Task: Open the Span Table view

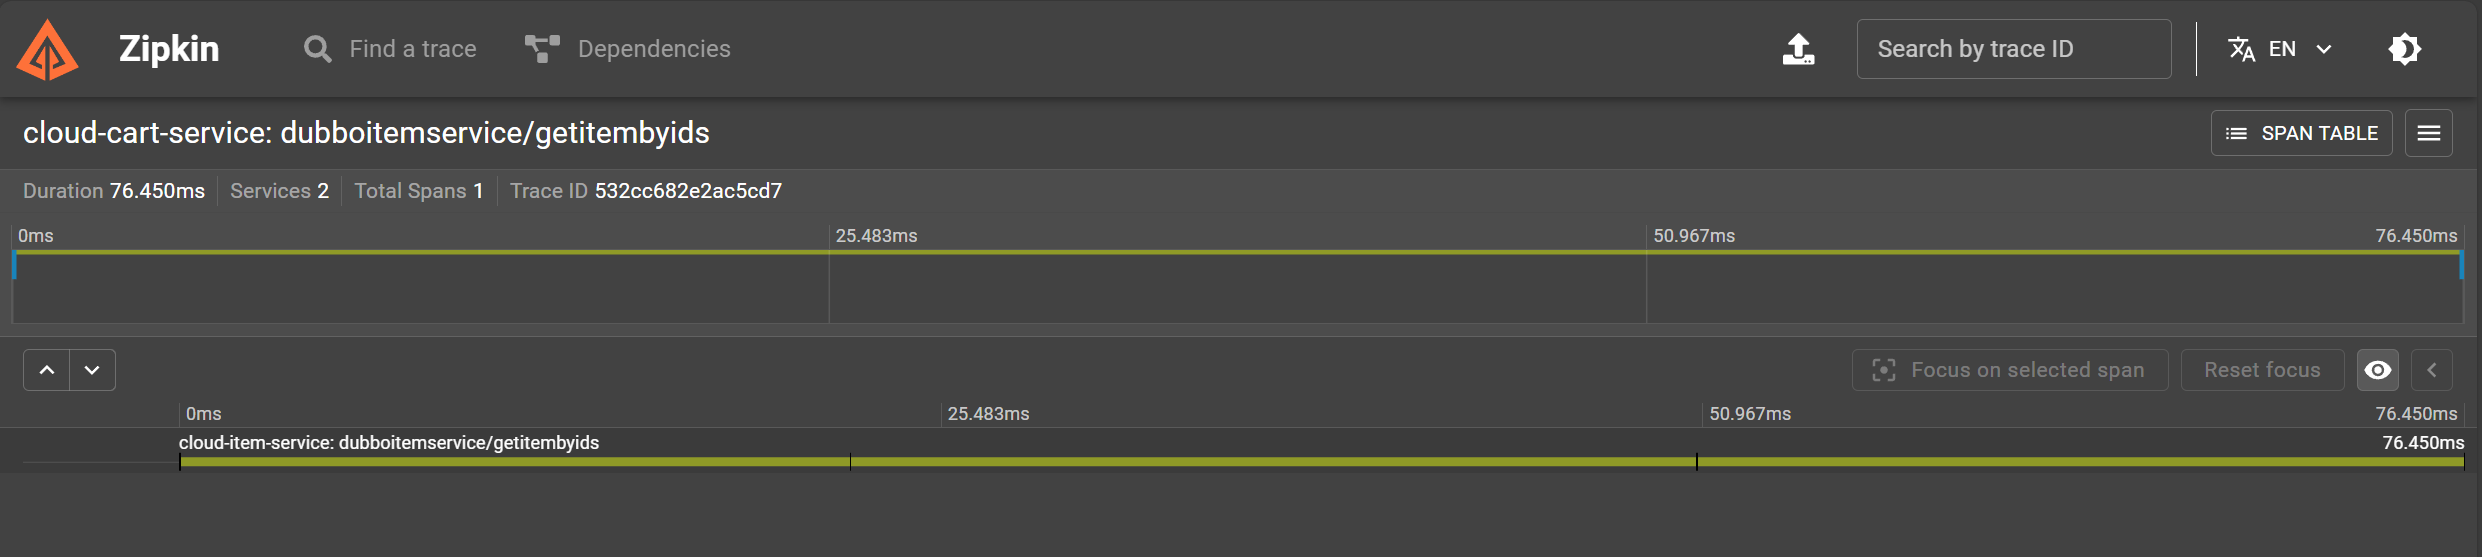Action: pos(2301,133)
